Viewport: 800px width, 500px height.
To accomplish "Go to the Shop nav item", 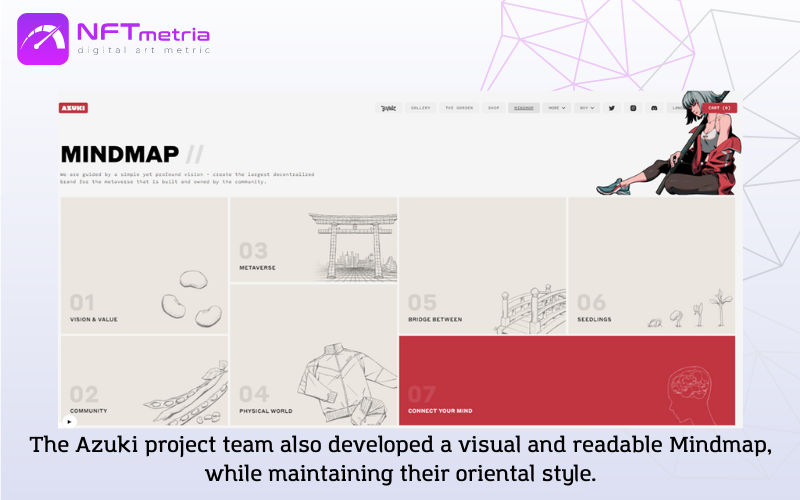I will click(x=493, y=108).
